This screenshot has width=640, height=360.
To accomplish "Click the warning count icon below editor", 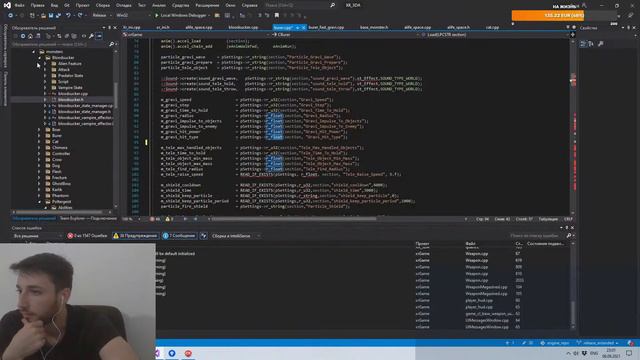I will pos(167,219).
